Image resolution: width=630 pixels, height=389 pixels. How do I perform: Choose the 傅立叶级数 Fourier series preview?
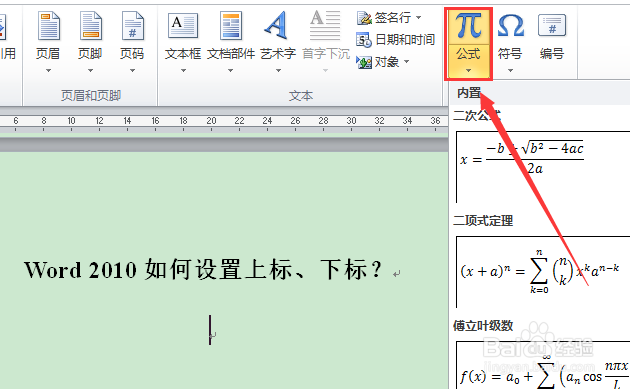543,365
